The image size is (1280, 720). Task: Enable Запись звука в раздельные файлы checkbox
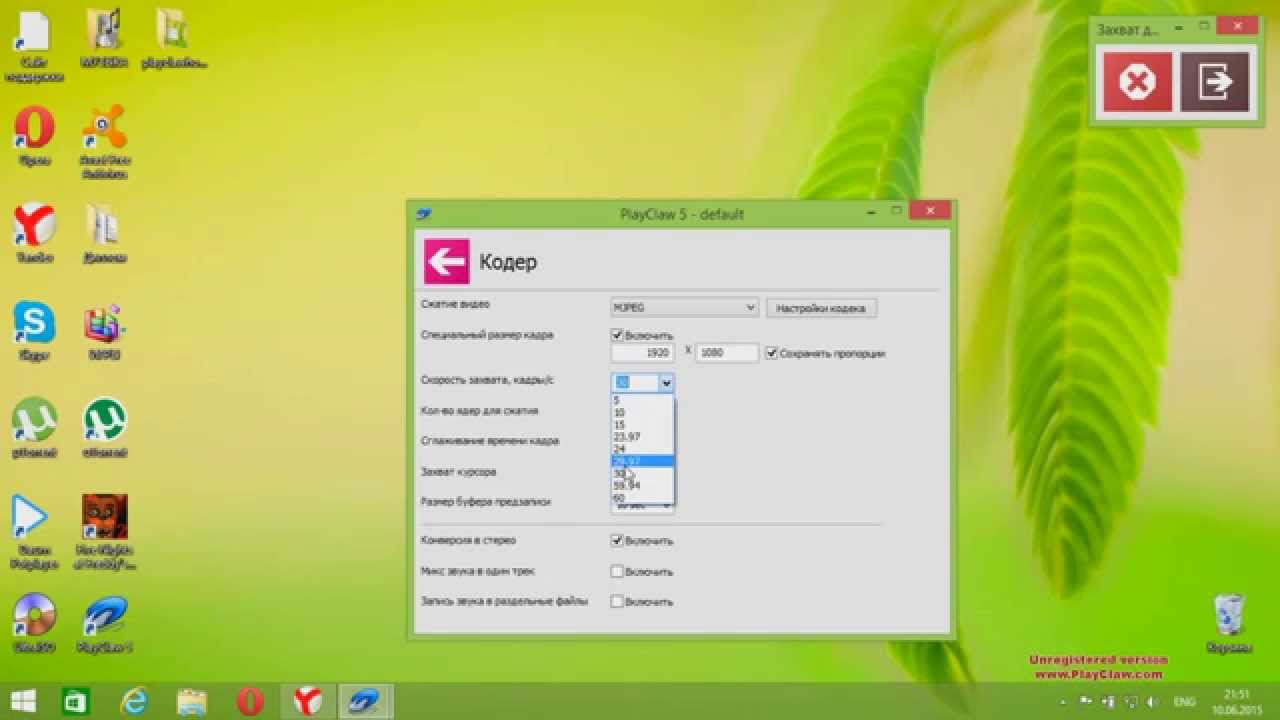617,602
